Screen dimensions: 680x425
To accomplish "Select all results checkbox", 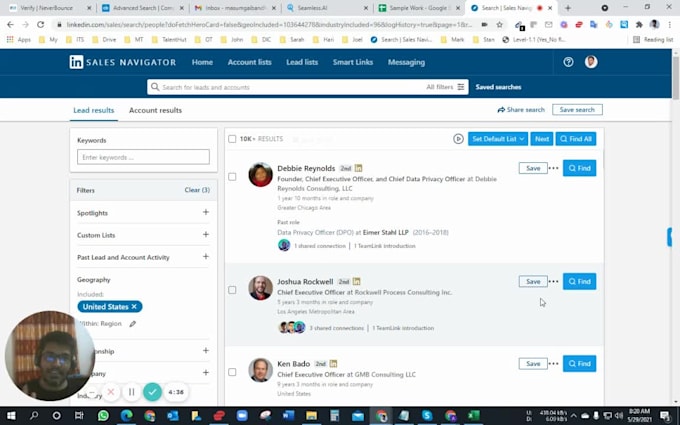I will [x=232, y=139].
